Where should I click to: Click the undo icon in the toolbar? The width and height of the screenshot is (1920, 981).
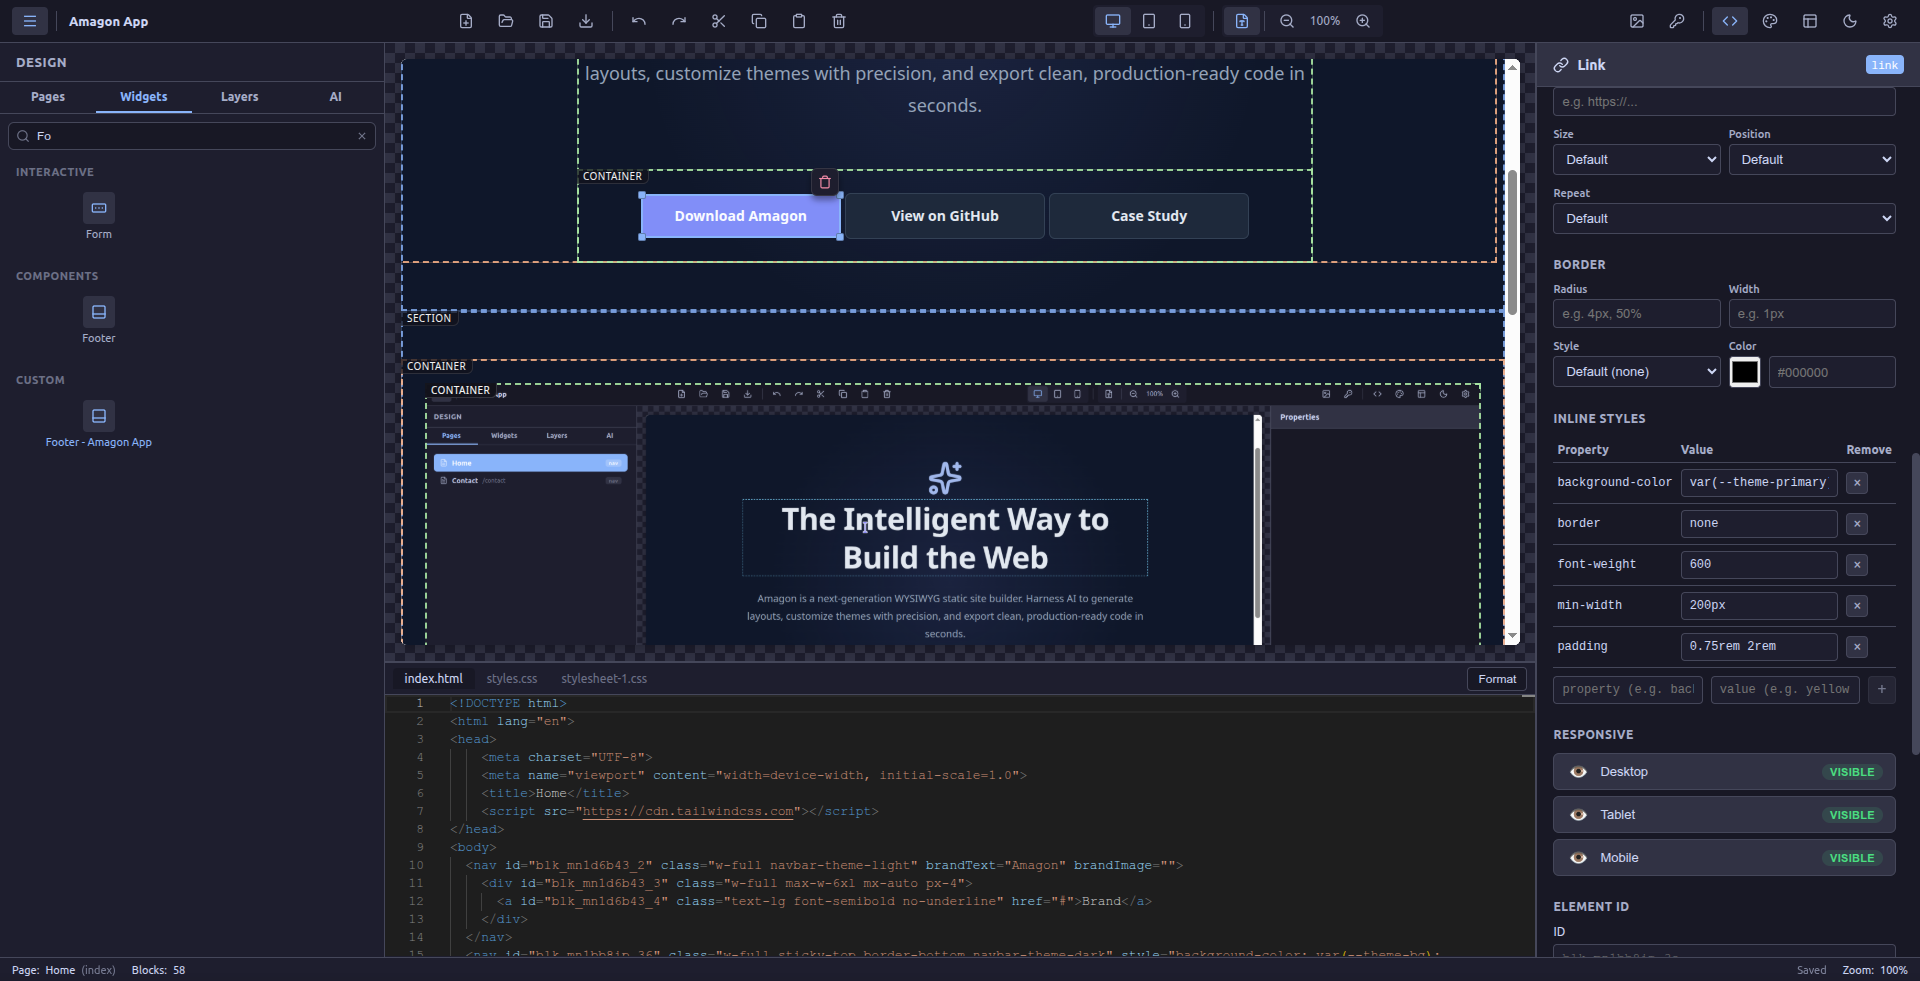(x=638, y=21)
